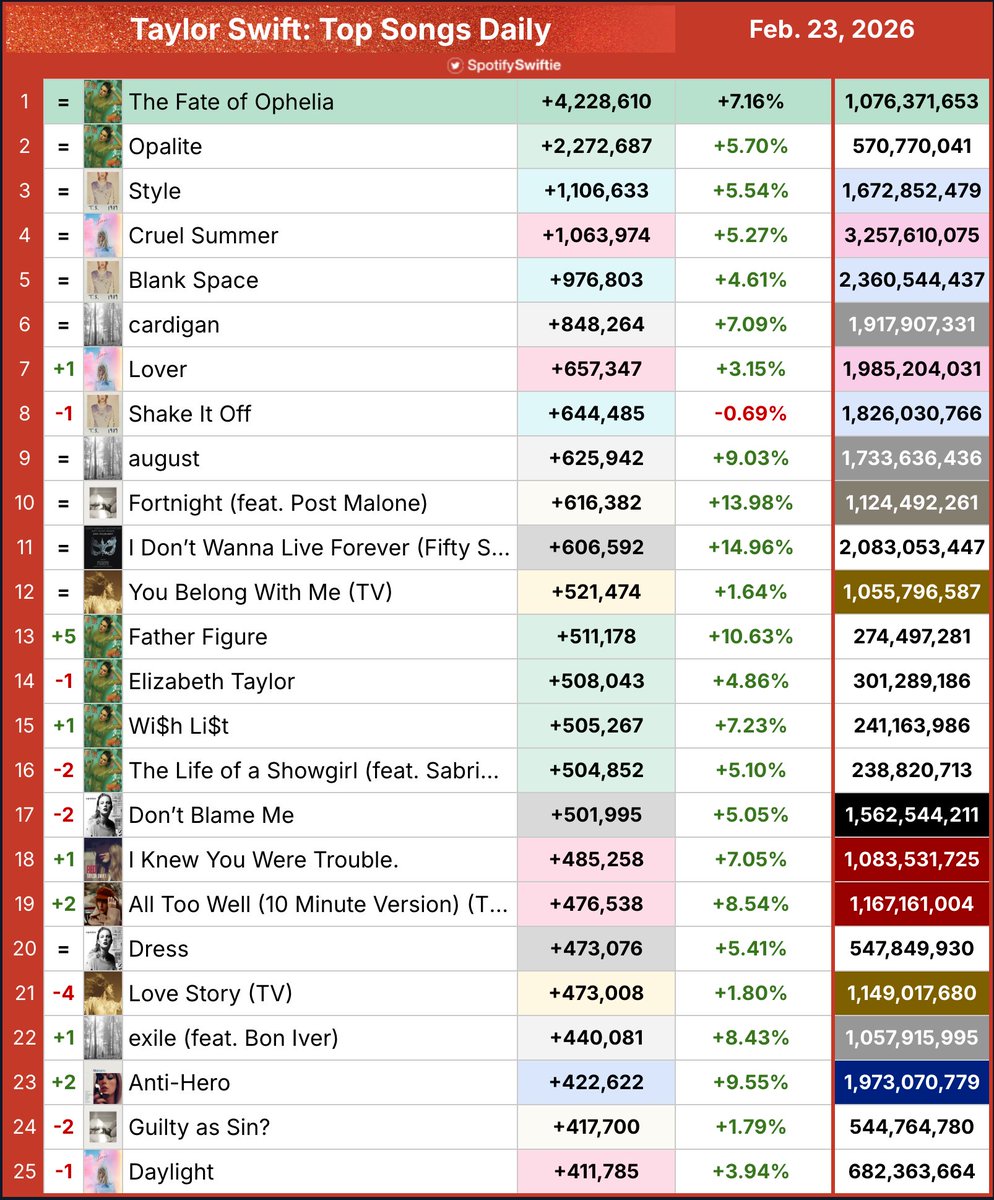Click total streams '1,973,070,779'
Viewport: 994px width, 1200px height.
click(912, 1083)
